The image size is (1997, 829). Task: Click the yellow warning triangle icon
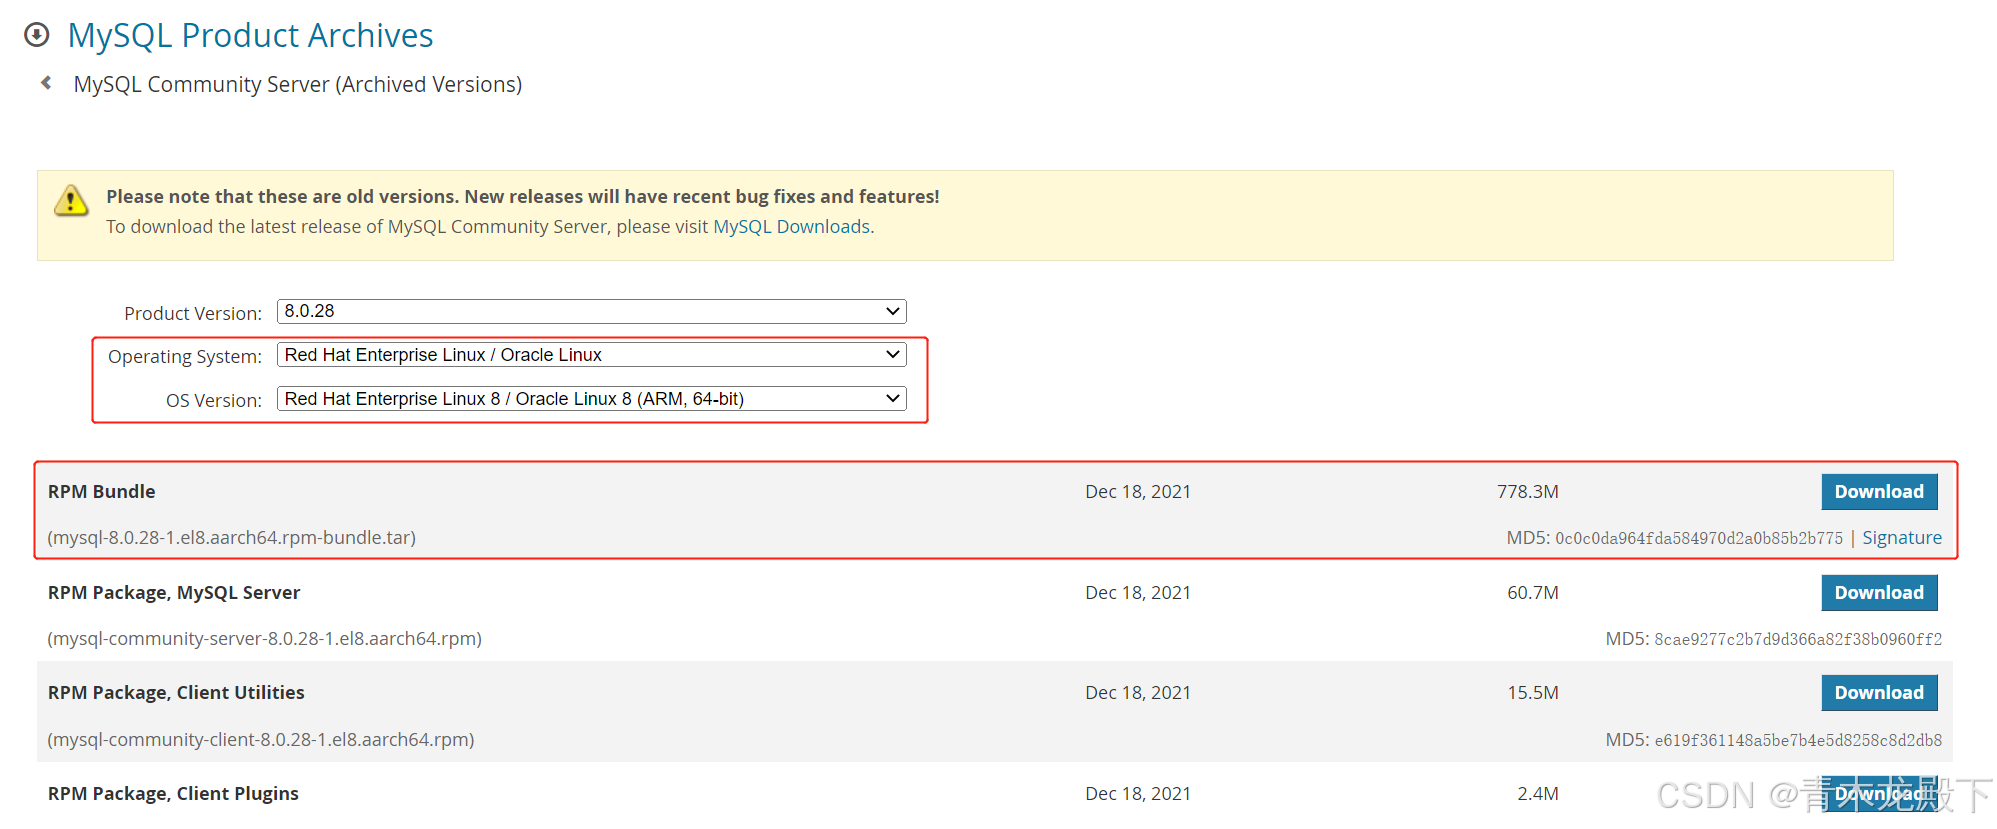point(71,200)
